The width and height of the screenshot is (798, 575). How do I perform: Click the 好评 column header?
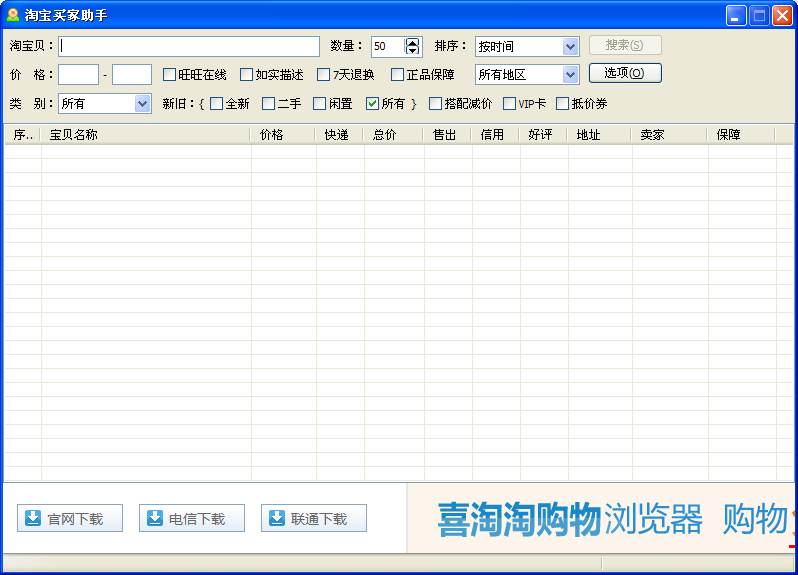[x=543, y=135]
